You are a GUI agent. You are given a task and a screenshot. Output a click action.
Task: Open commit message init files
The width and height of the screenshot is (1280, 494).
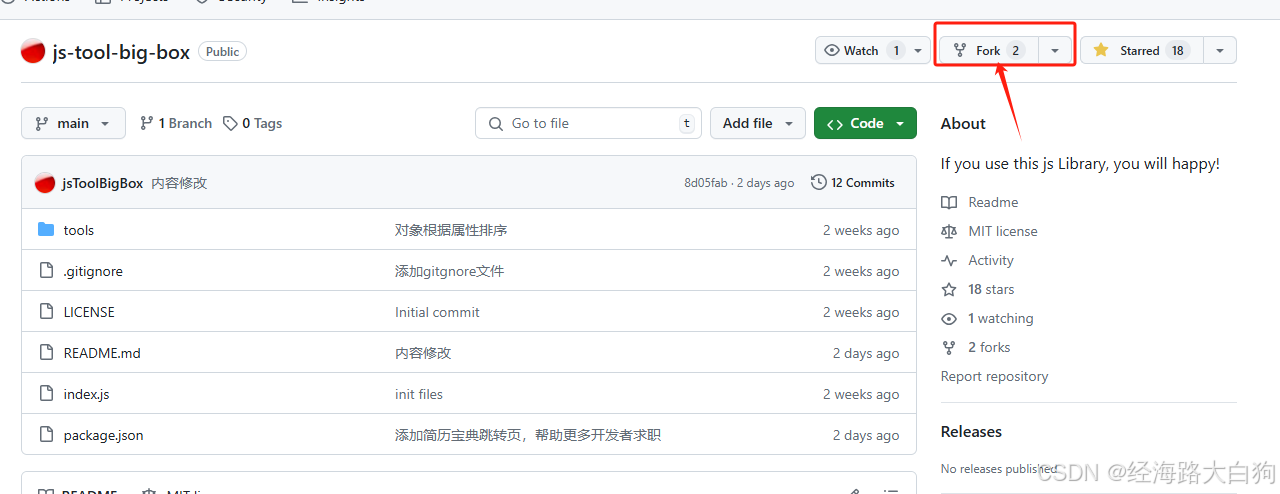[x=419, y=394]
